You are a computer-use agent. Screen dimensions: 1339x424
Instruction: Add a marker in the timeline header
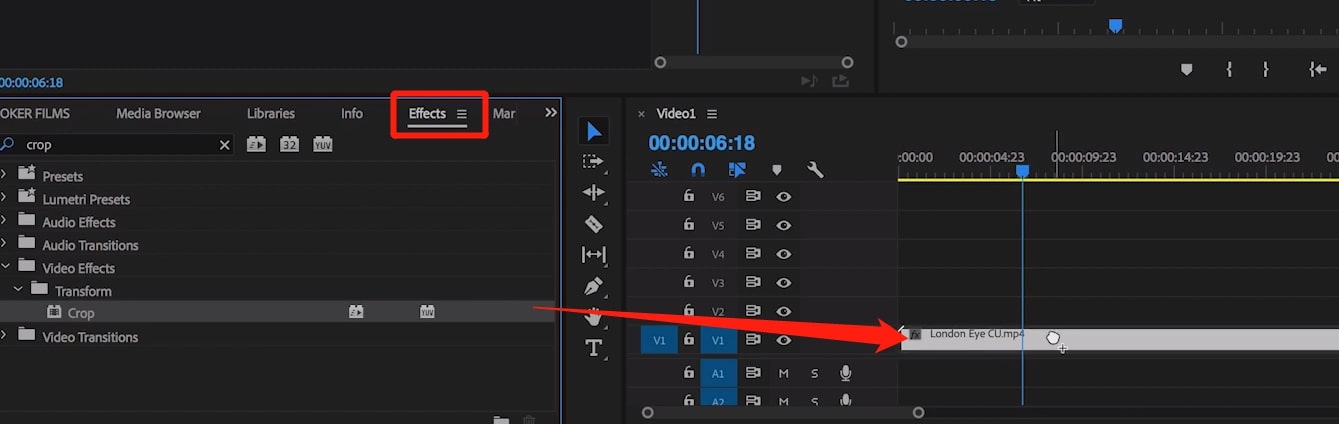pyautogui.click(x=777, y=170)
